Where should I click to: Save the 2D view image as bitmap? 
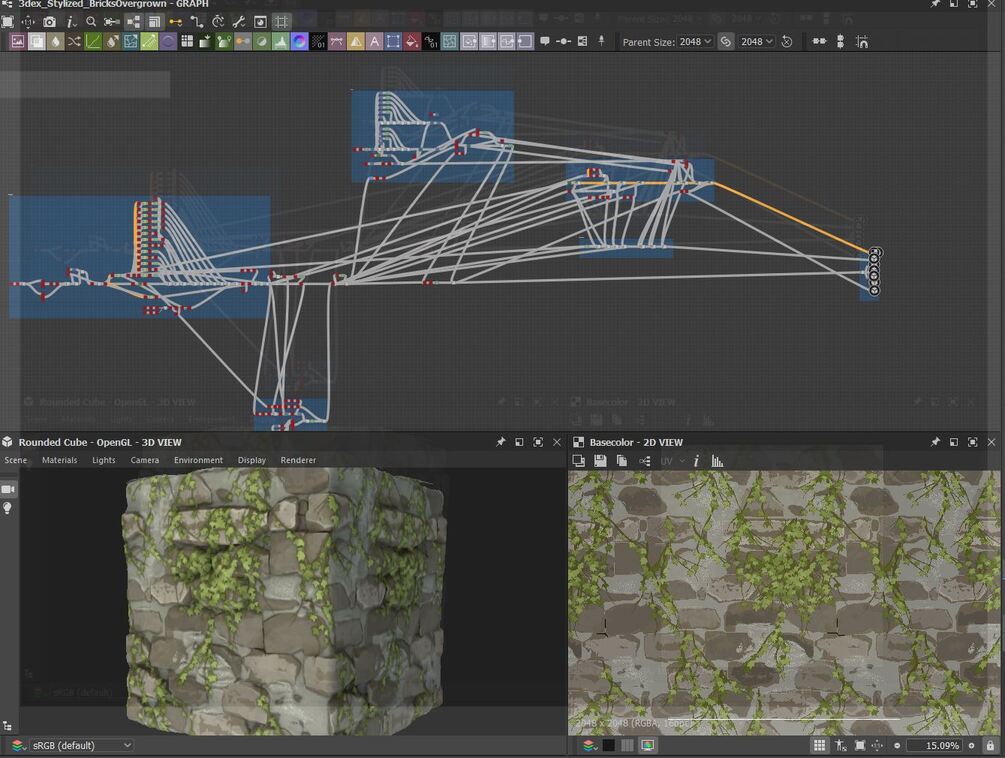point(600,461)
